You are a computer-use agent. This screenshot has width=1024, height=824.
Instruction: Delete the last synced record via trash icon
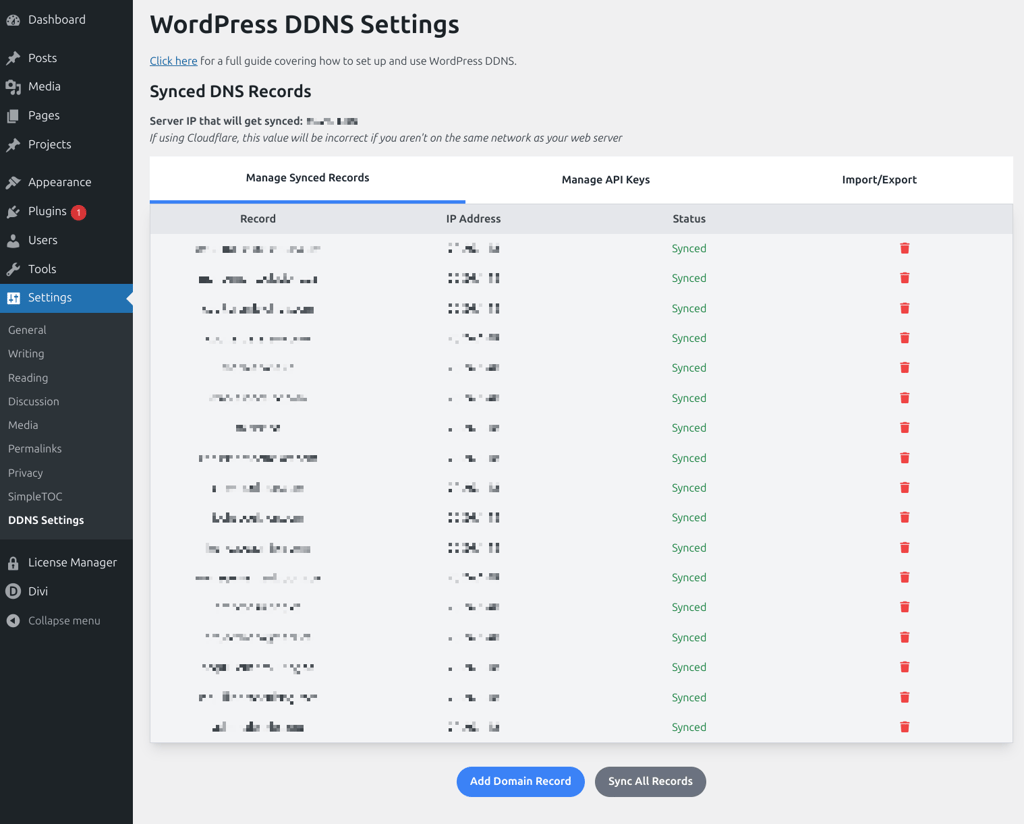904,727
